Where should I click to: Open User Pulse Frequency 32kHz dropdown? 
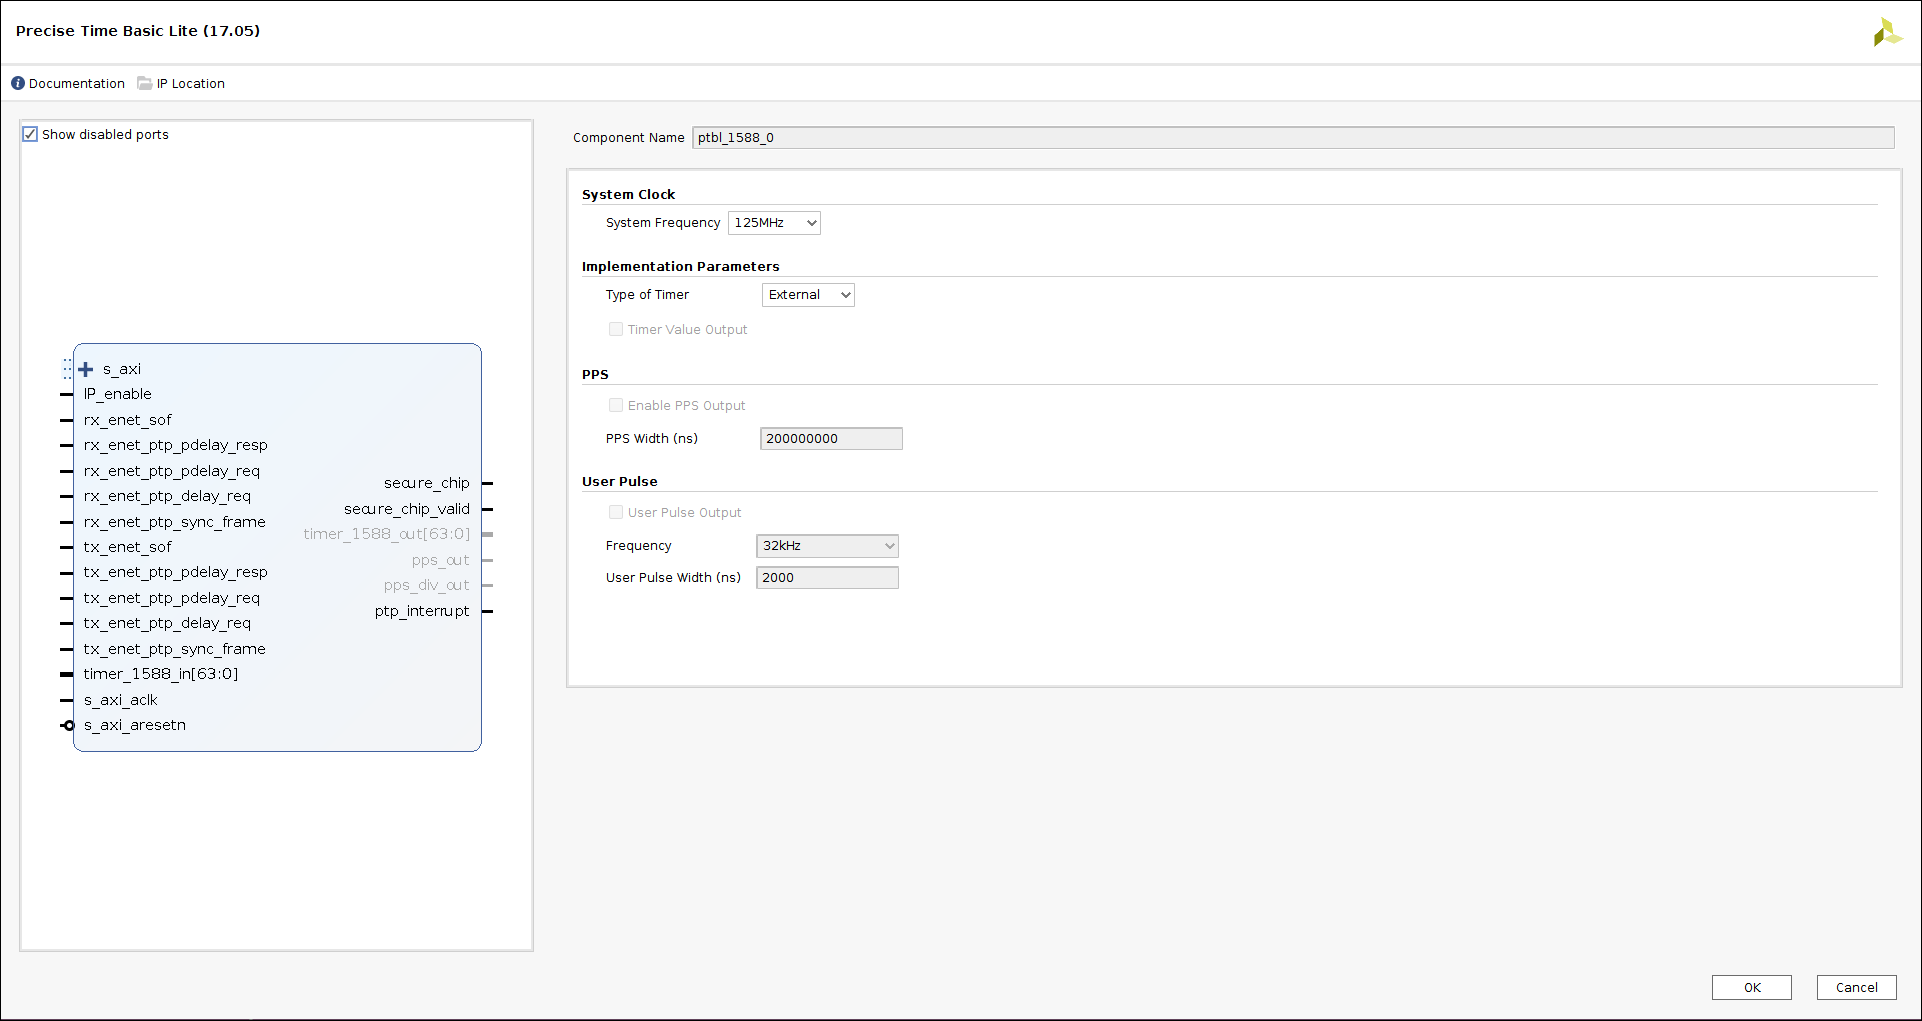click(x=827, y=546)
